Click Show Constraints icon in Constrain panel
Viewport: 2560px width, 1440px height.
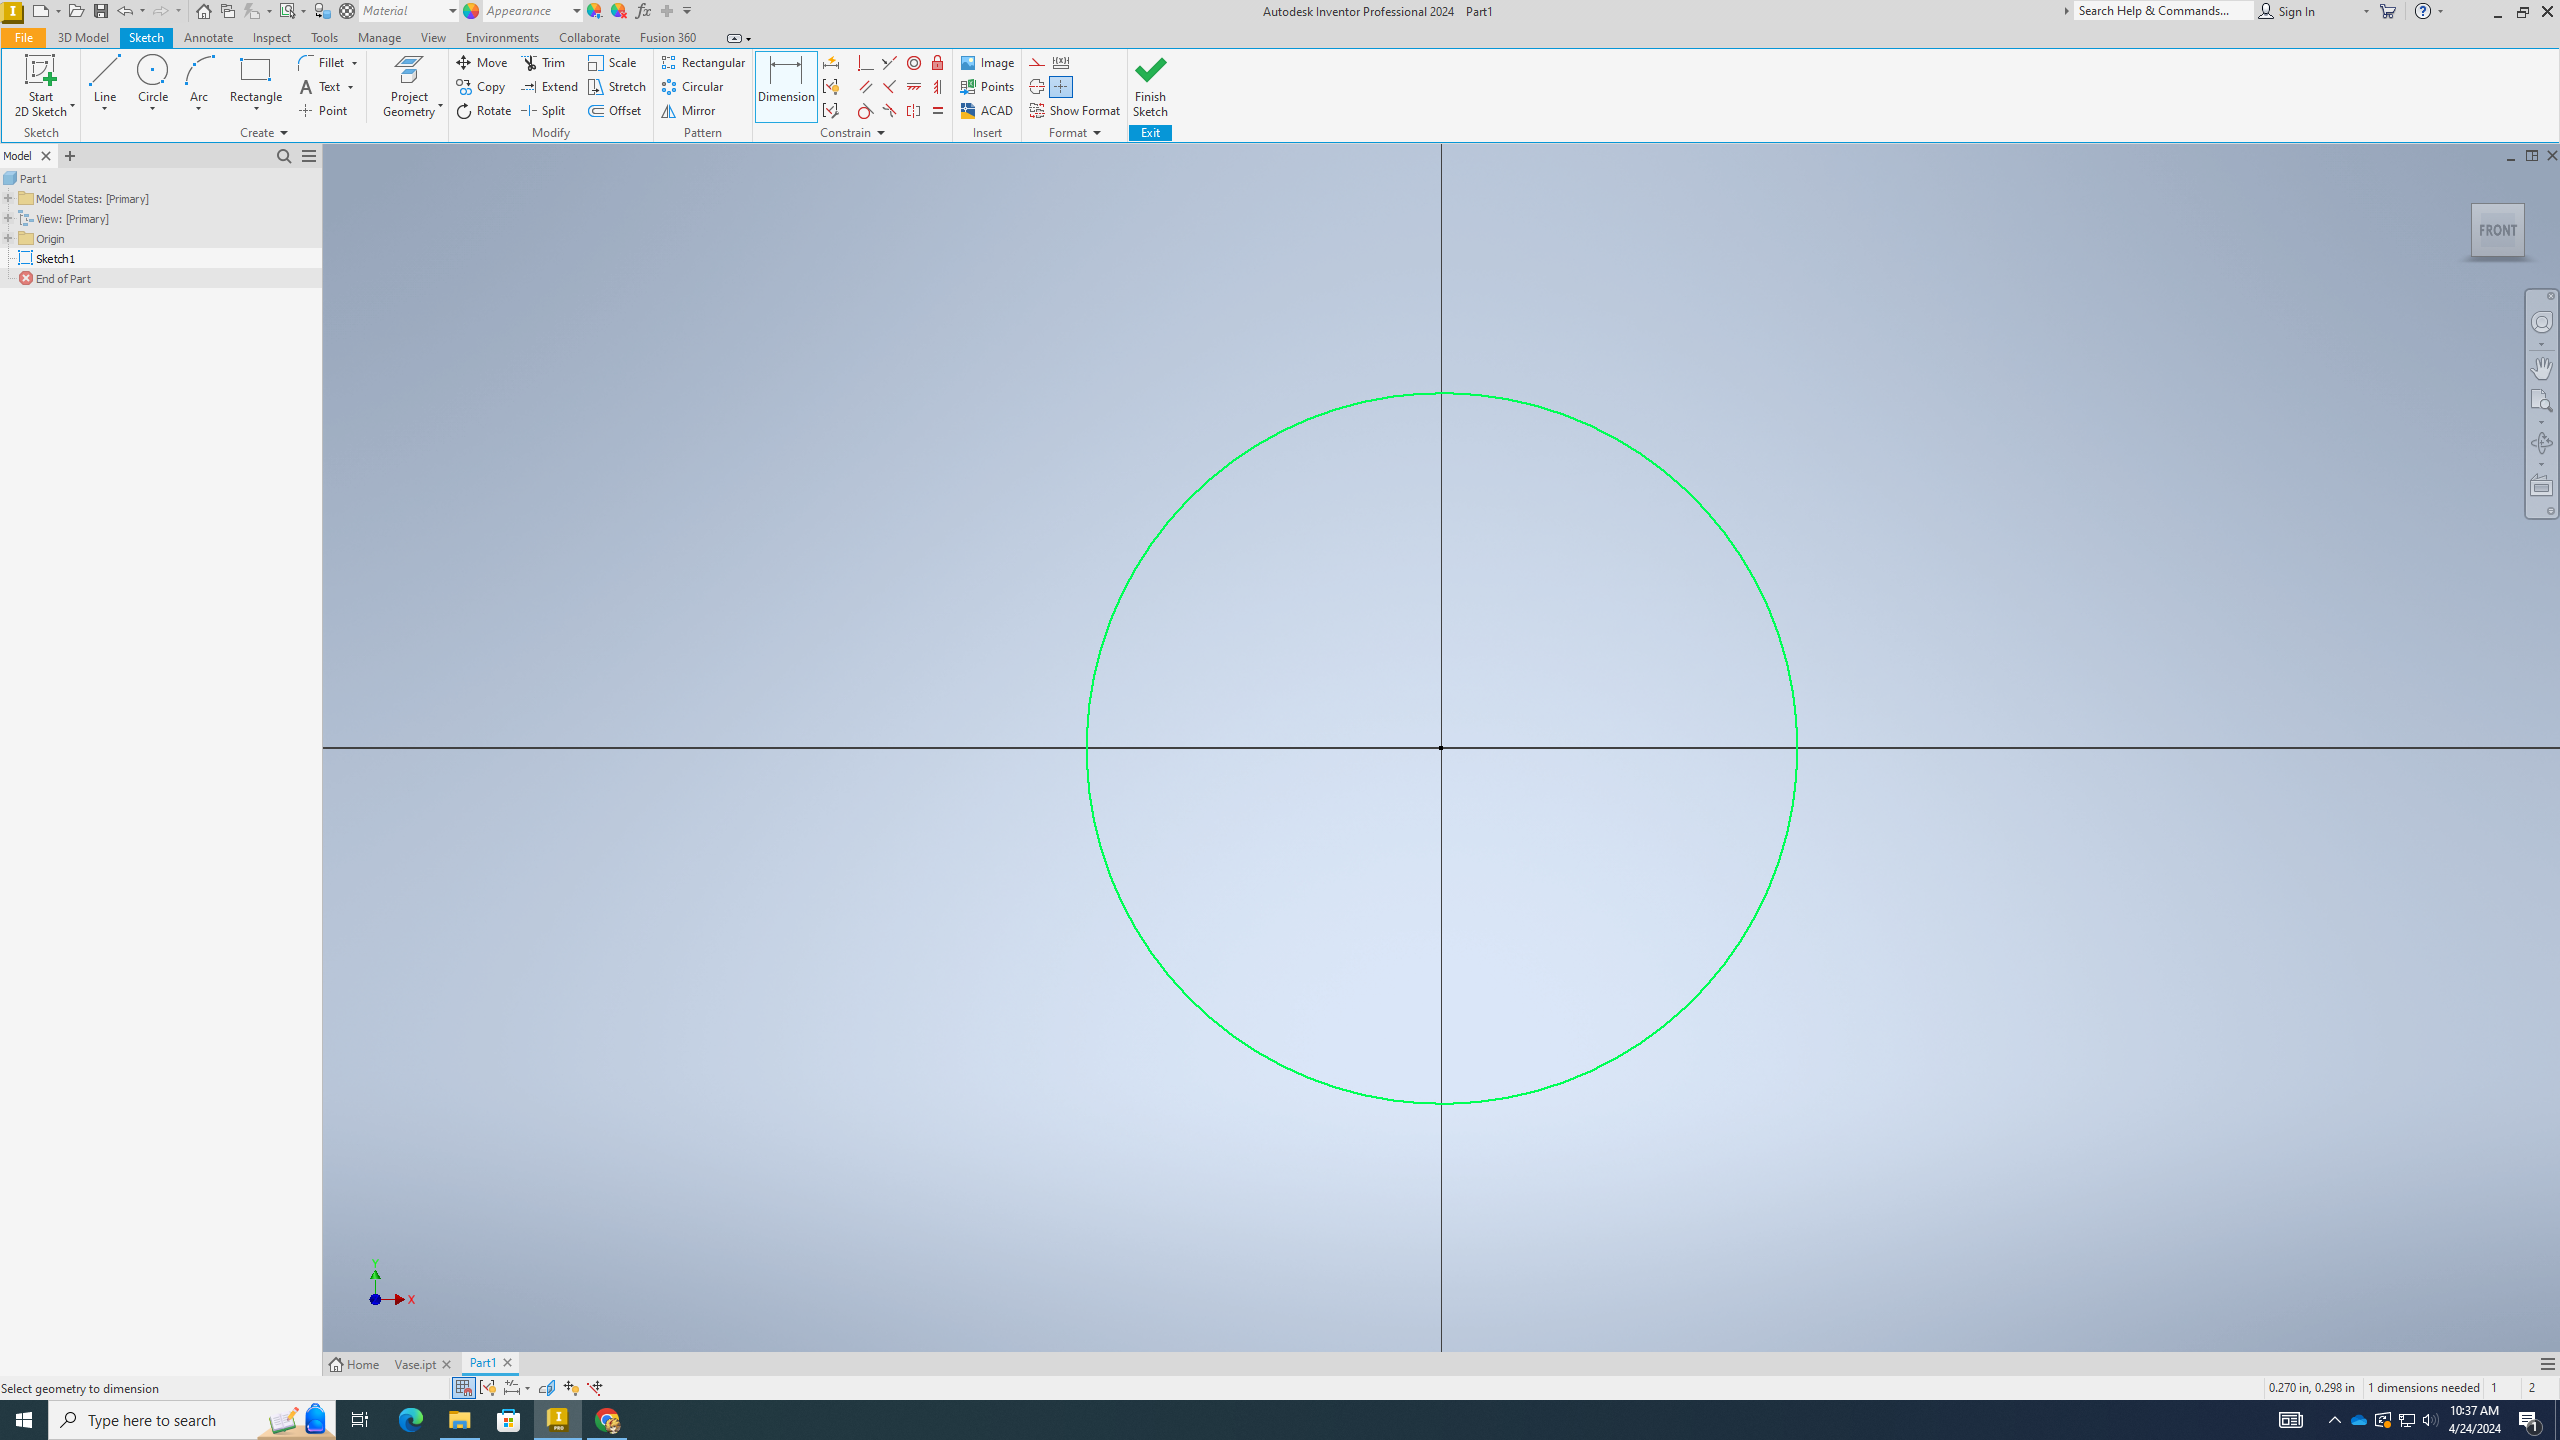pyautogui.click(x=831, y=87)
